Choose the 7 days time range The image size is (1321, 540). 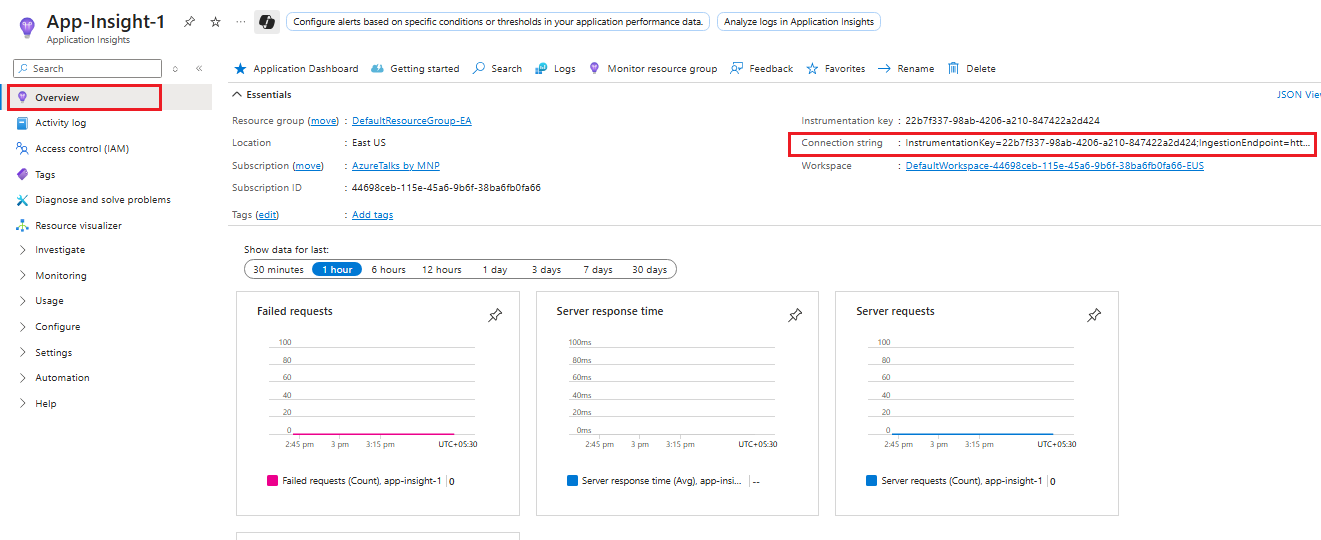point(597,270)
